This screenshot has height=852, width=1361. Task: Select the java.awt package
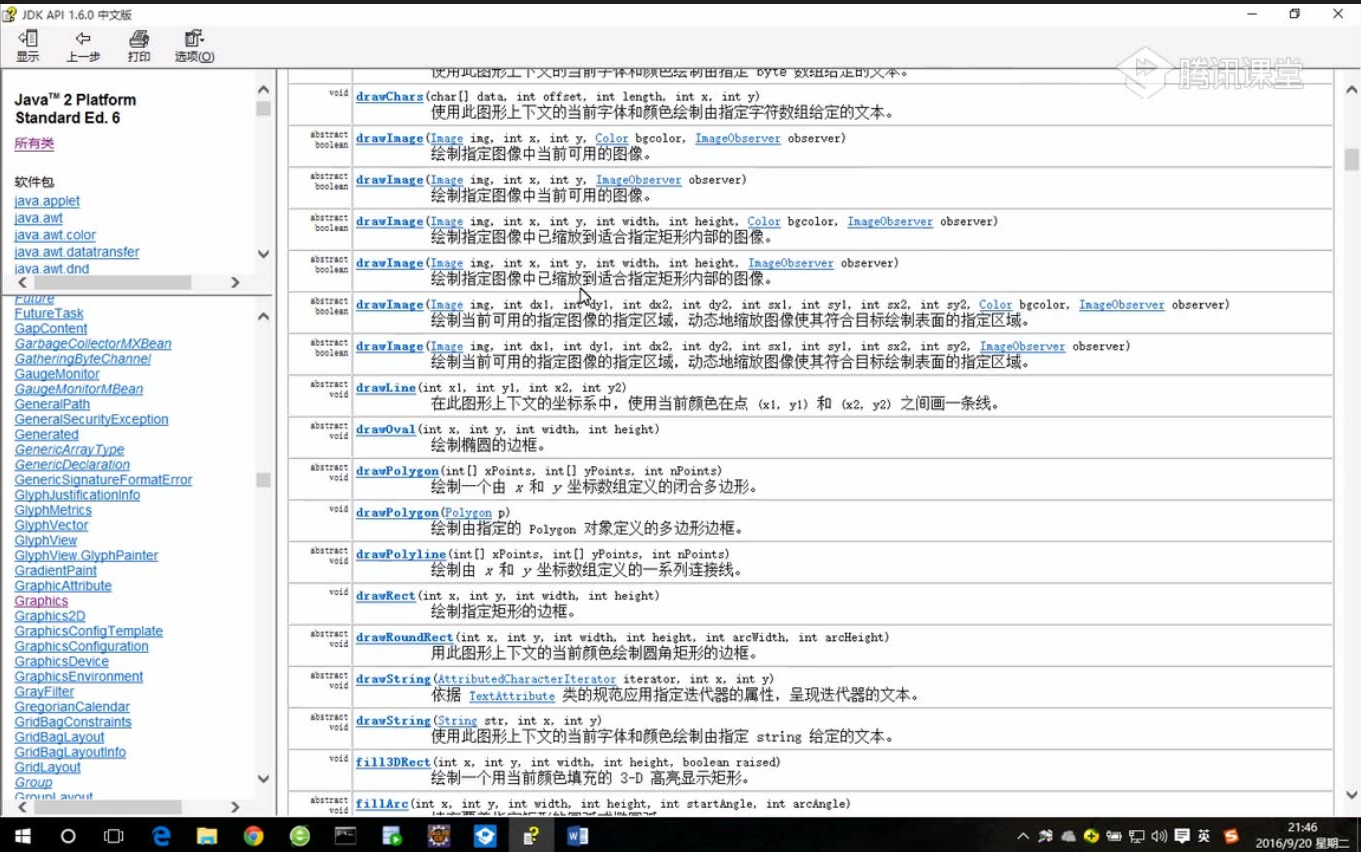39,218
